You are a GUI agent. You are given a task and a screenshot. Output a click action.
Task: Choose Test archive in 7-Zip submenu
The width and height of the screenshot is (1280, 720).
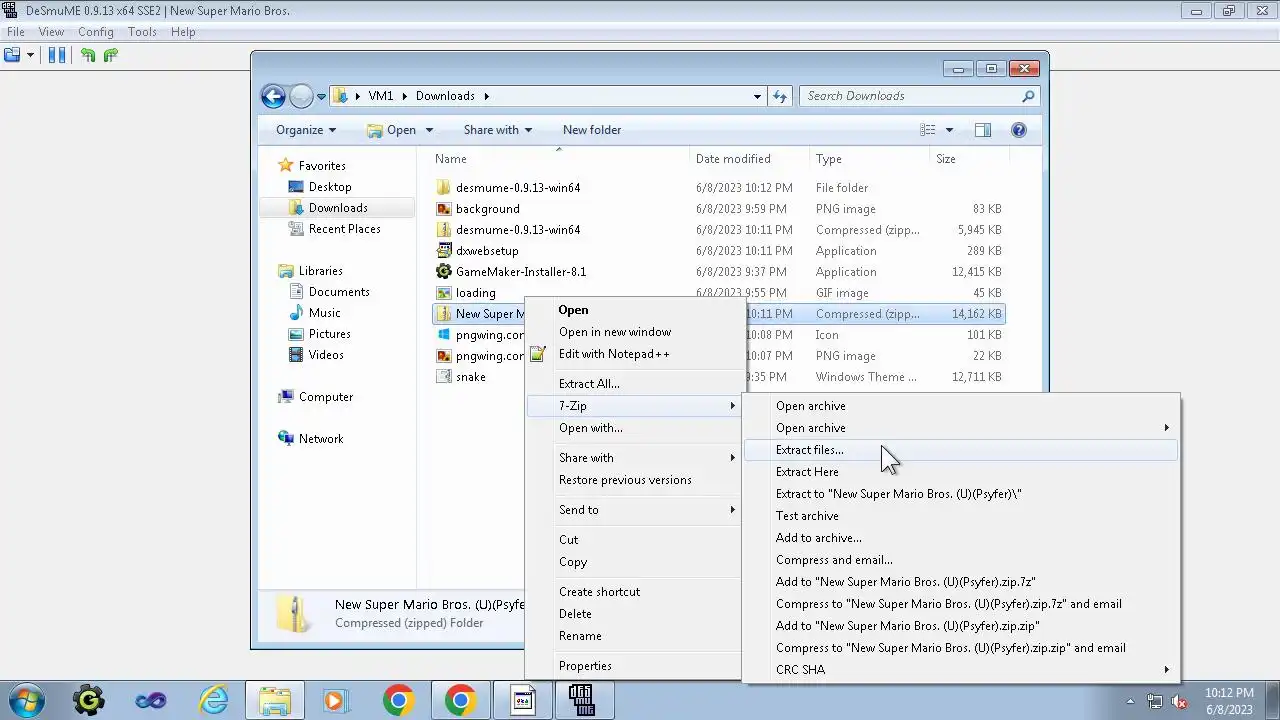[961, 516]
